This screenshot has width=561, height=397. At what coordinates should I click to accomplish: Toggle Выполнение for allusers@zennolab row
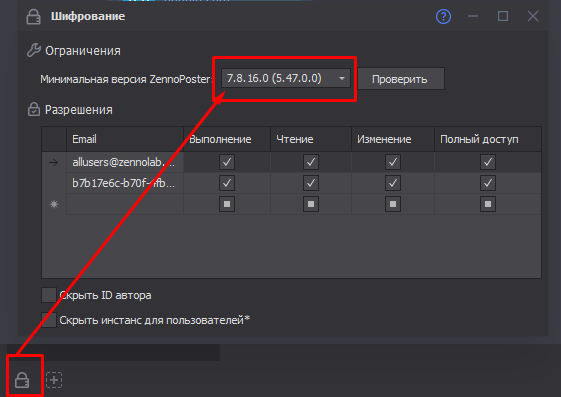227,162
